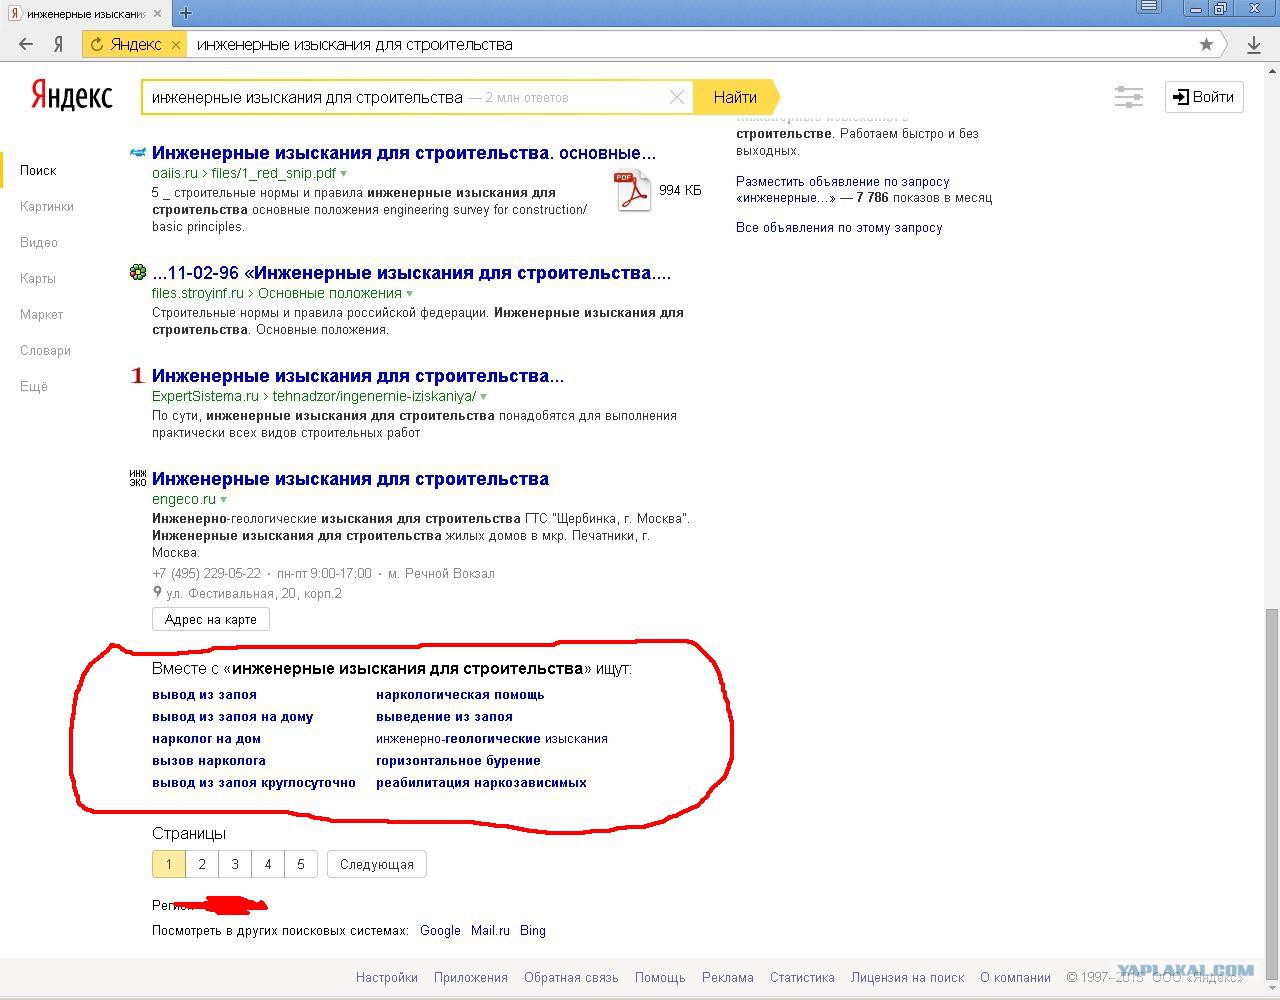Close the current browser tab

157,14
